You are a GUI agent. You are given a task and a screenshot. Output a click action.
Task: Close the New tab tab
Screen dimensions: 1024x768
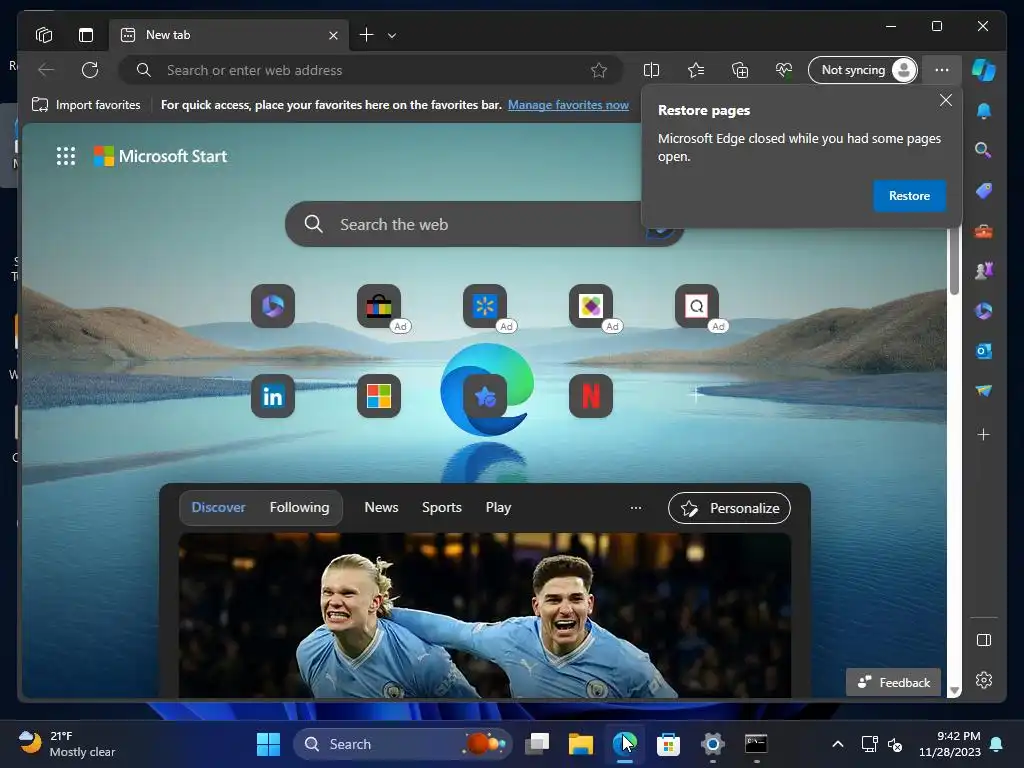(x=333, y=35)
